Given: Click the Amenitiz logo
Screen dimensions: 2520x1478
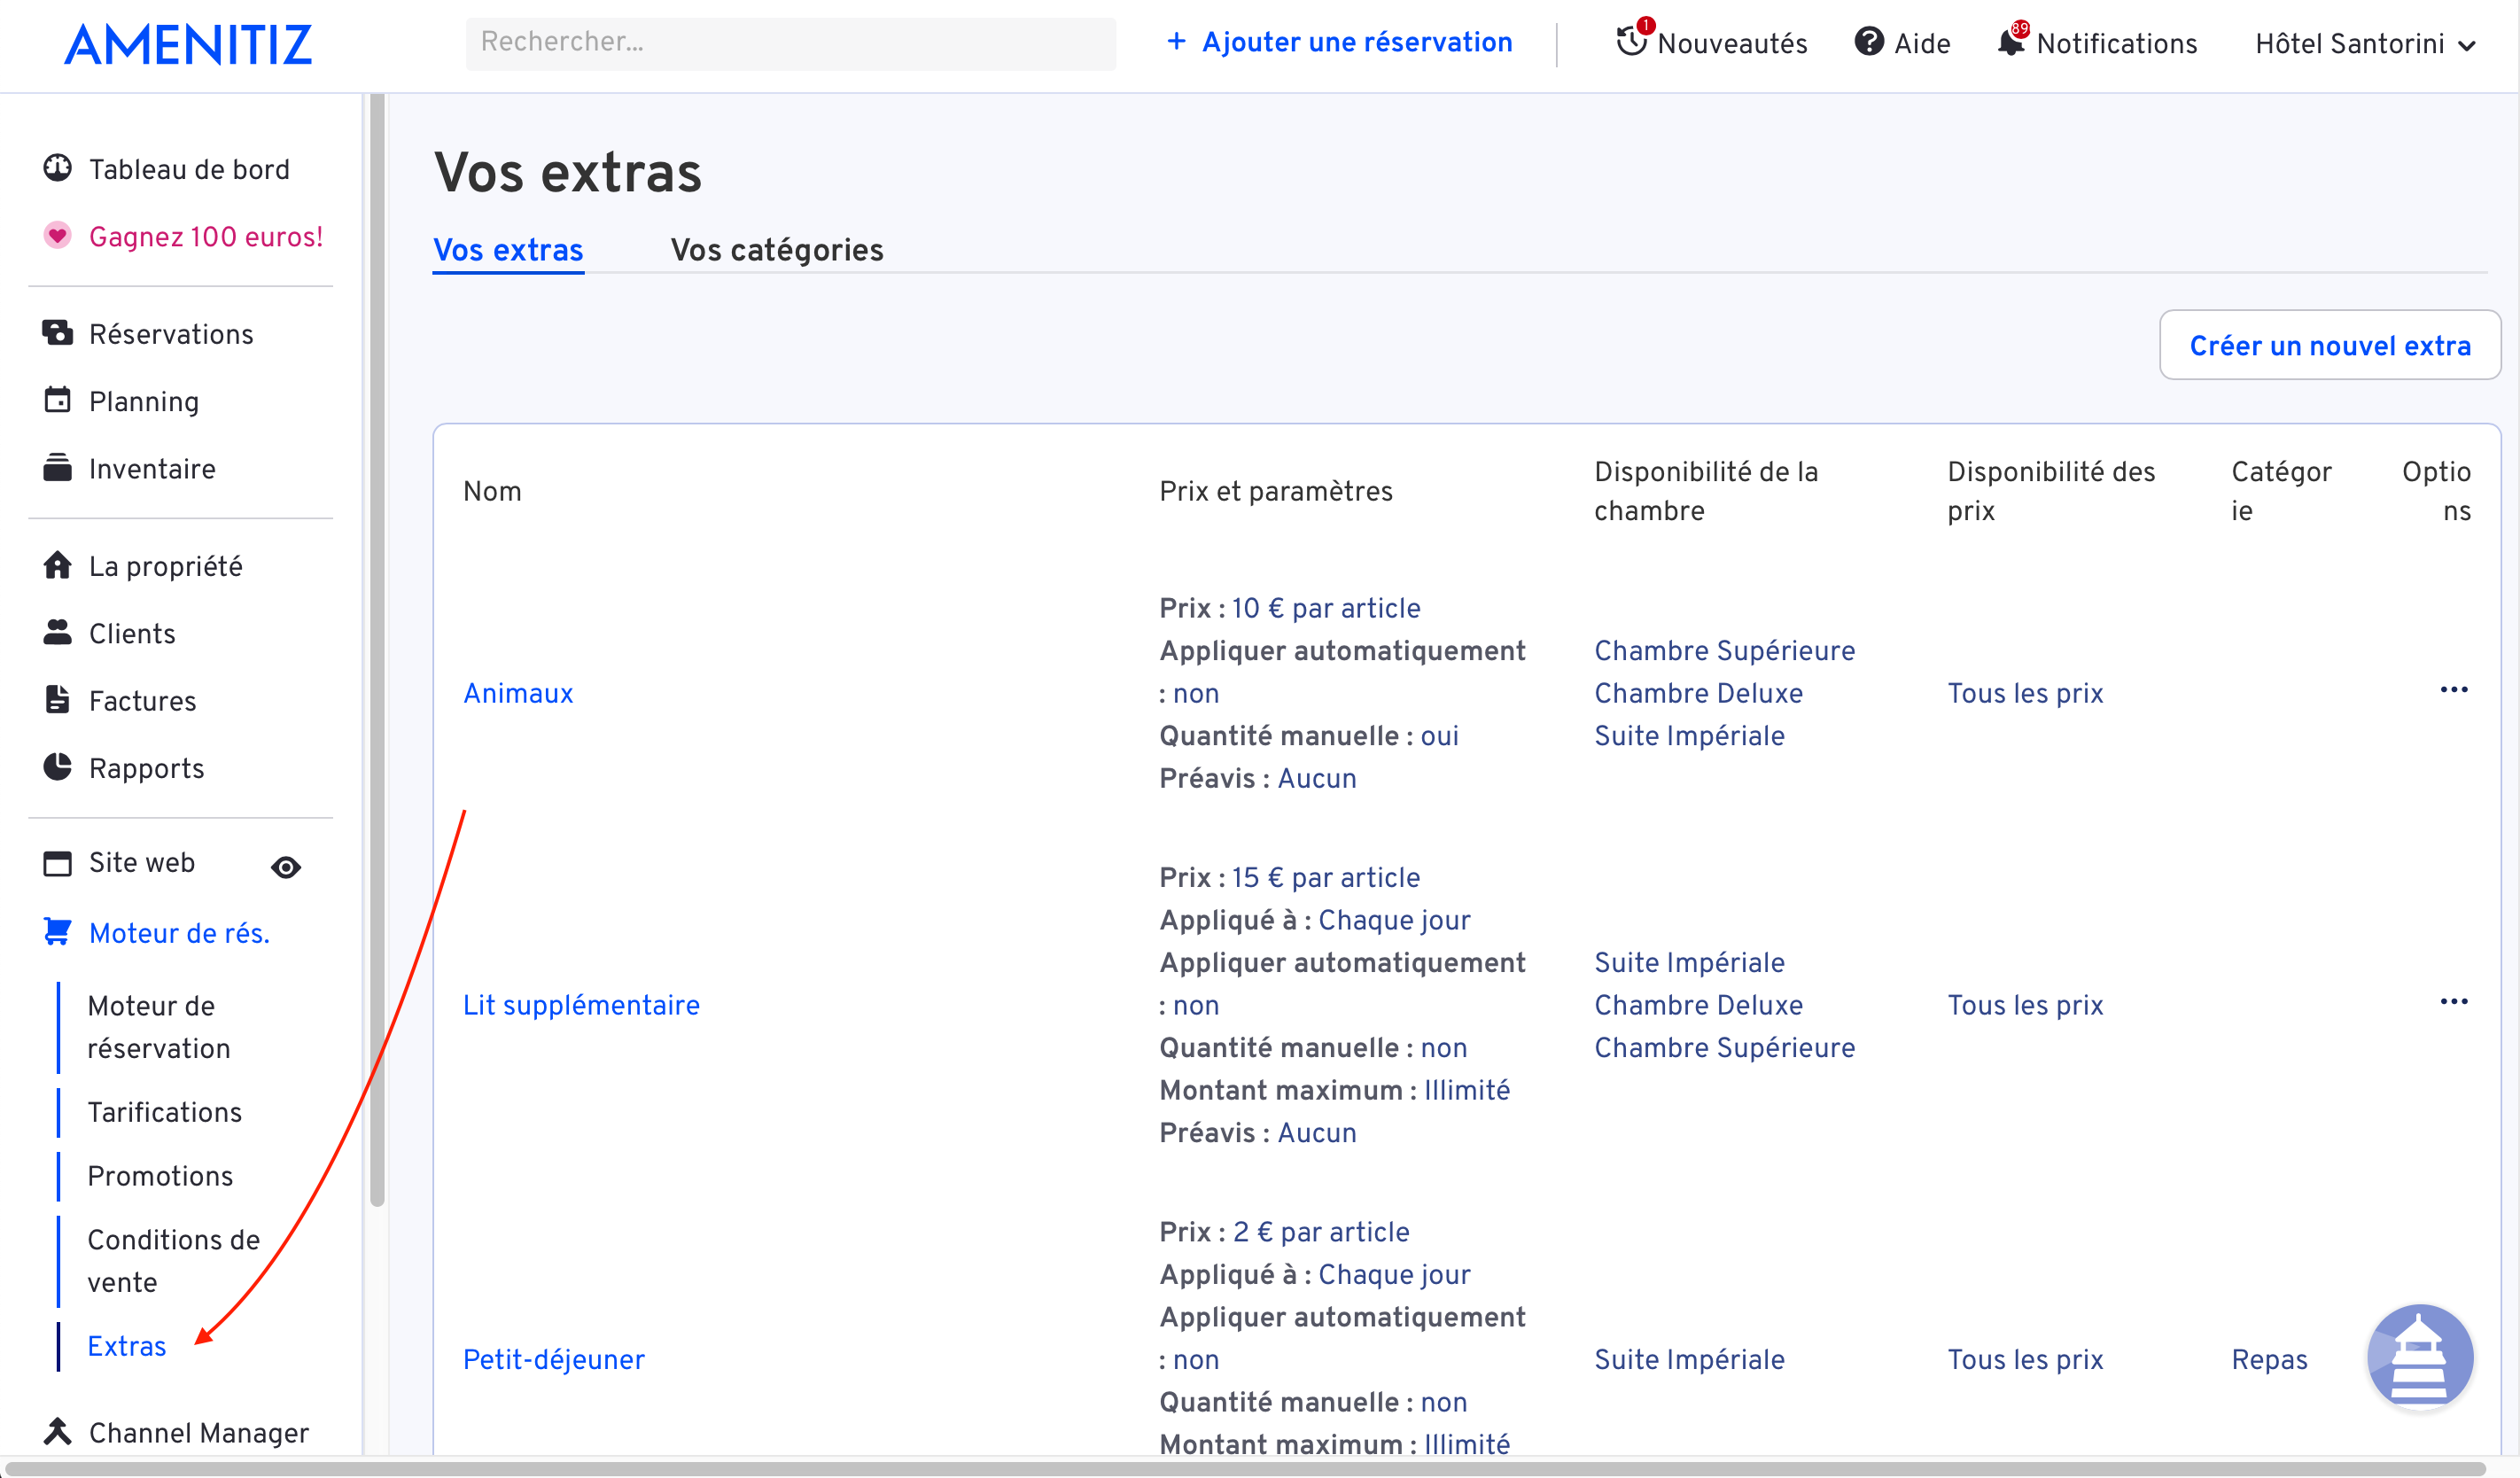Looking at the screenshot, I should 188,44.
